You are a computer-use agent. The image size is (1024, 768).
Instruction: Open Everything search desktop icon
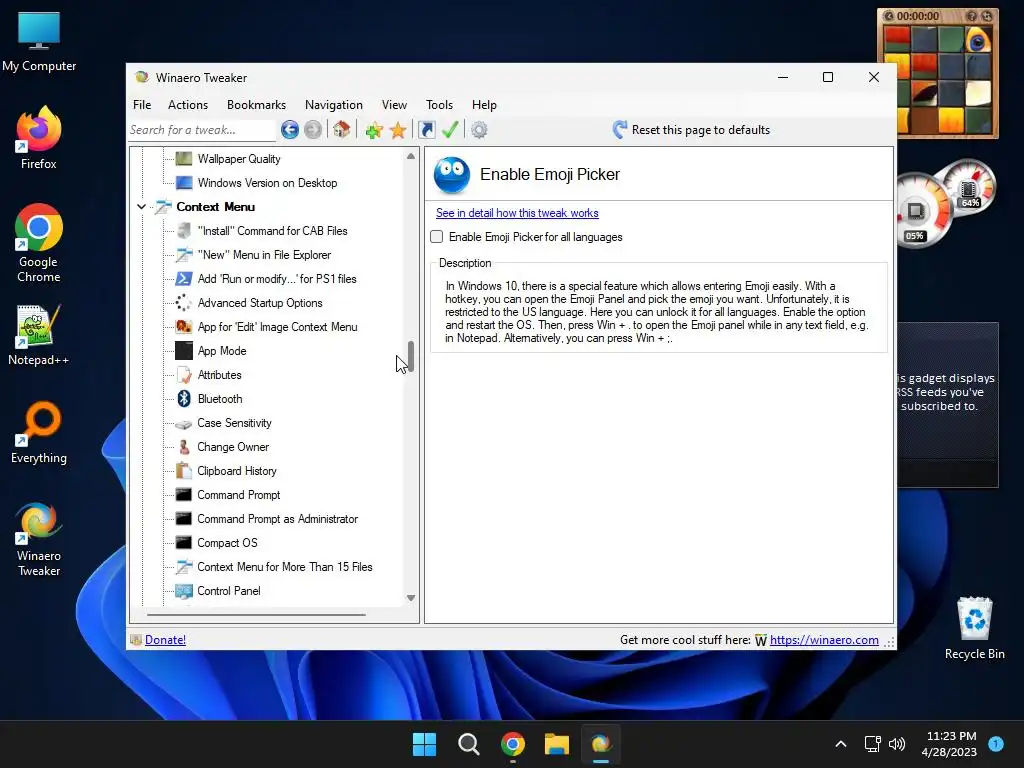click(39, 423)
